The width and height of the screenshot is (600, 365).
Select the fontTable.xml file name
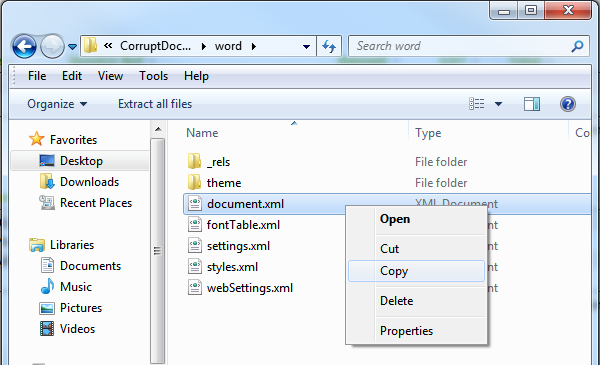pos(243,225)
